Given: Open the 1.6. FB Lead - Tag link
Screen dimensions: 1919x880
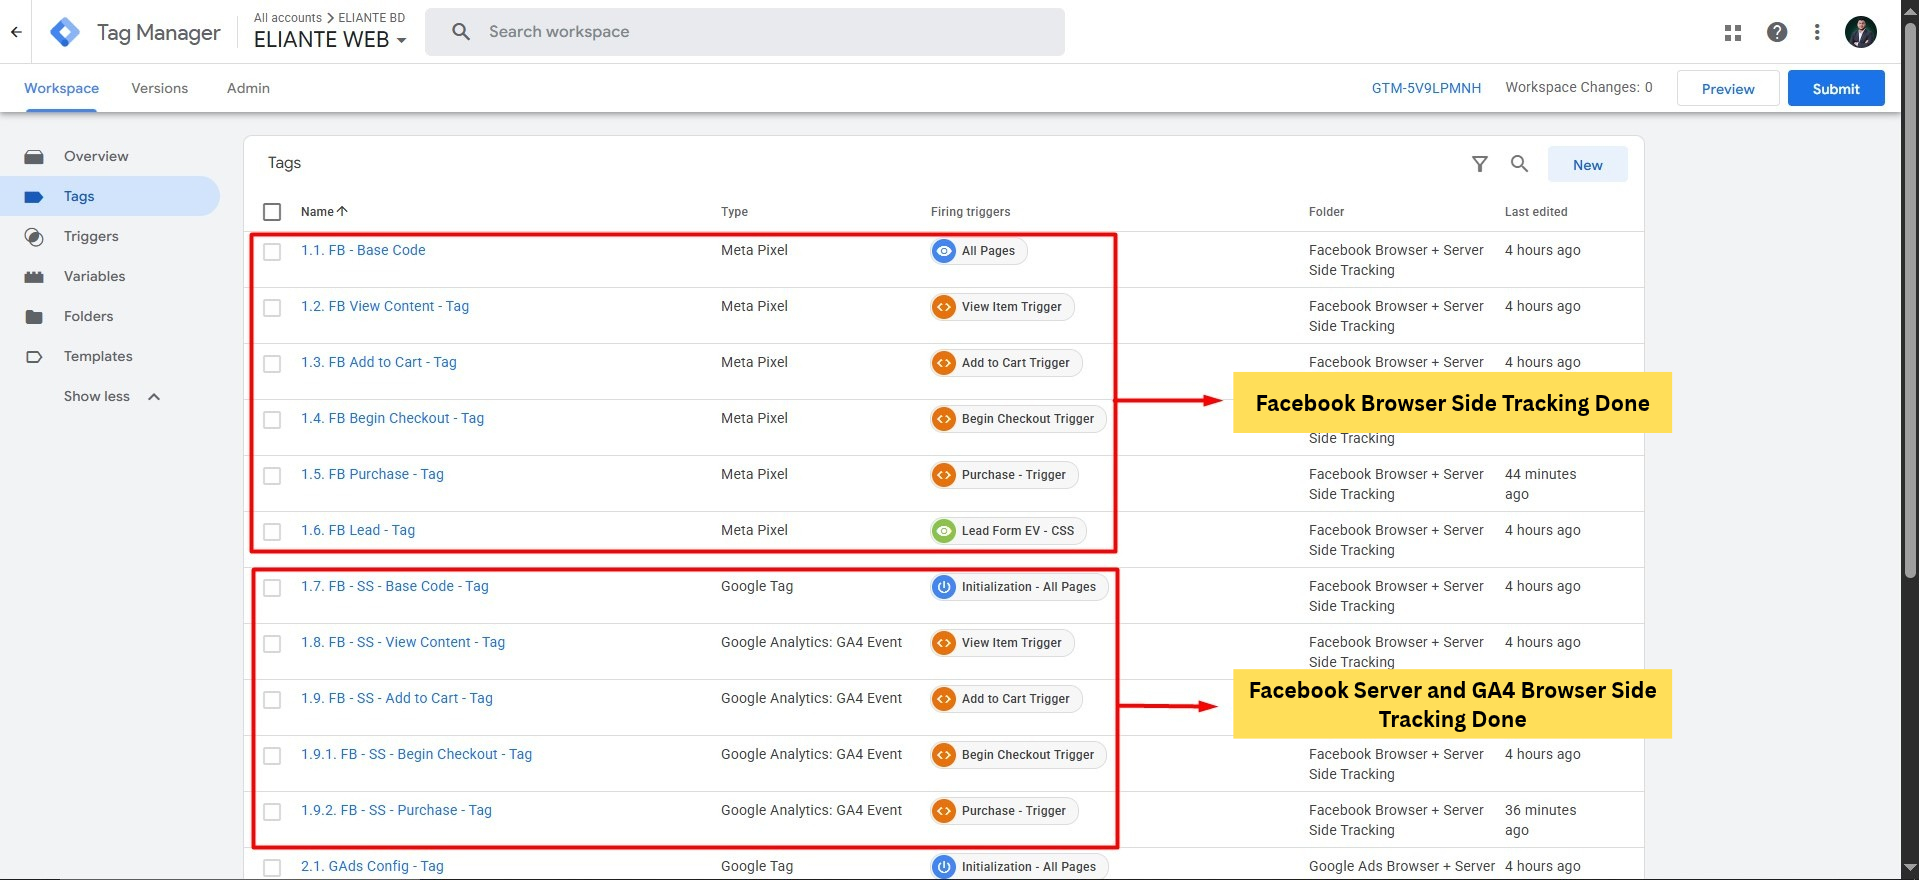Looking at the screenshot, I should pos(358,530).
